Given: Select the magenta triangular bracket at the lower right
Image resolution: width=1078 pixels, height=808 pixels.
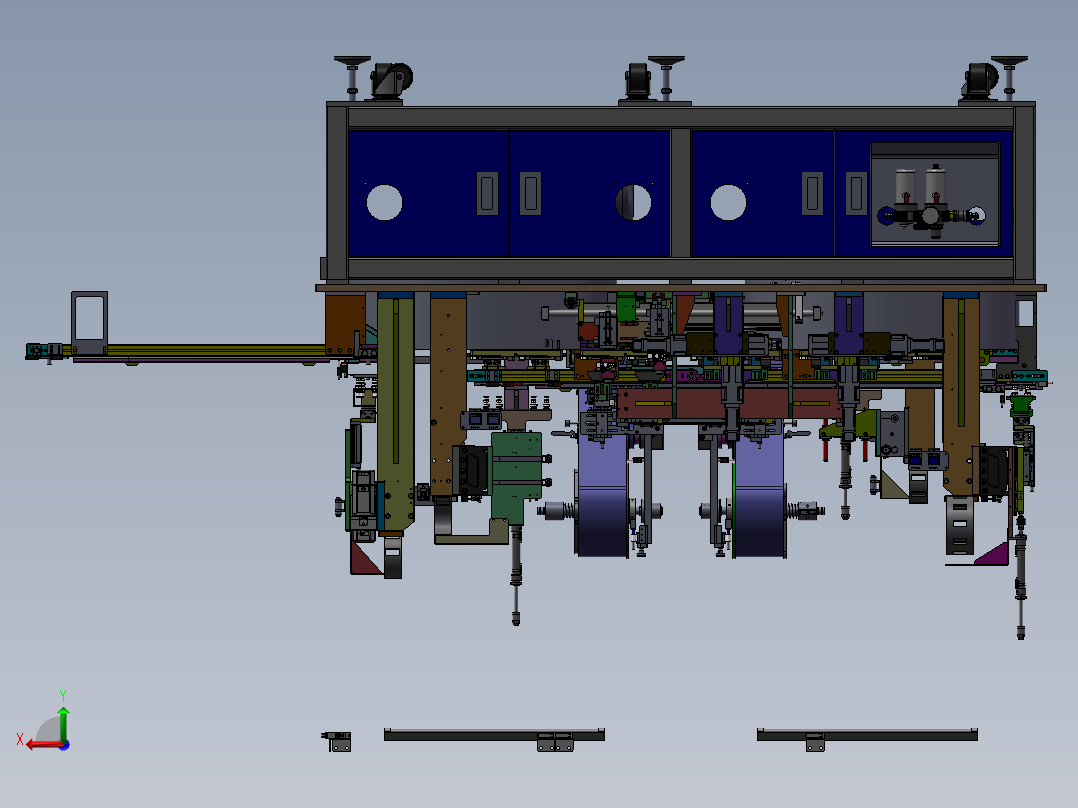Looking at the screenshot, I should click(x=992, y=554).
